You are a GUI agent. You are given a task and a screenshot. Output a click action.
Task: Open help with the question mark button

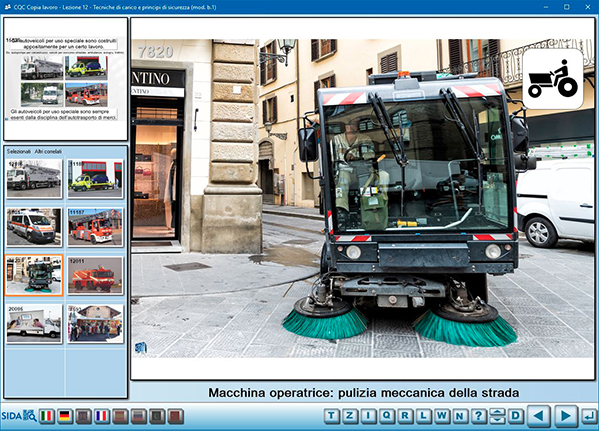[478, 416]
